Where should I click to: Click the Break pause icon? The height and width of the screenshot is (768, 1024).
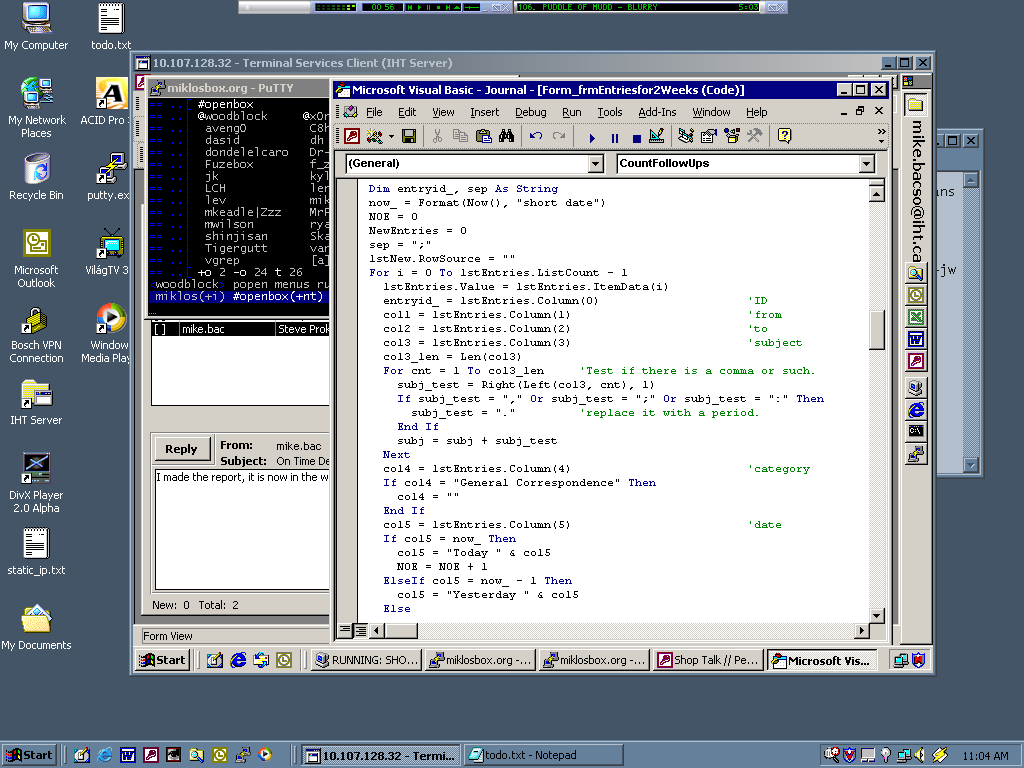(614, 137)
